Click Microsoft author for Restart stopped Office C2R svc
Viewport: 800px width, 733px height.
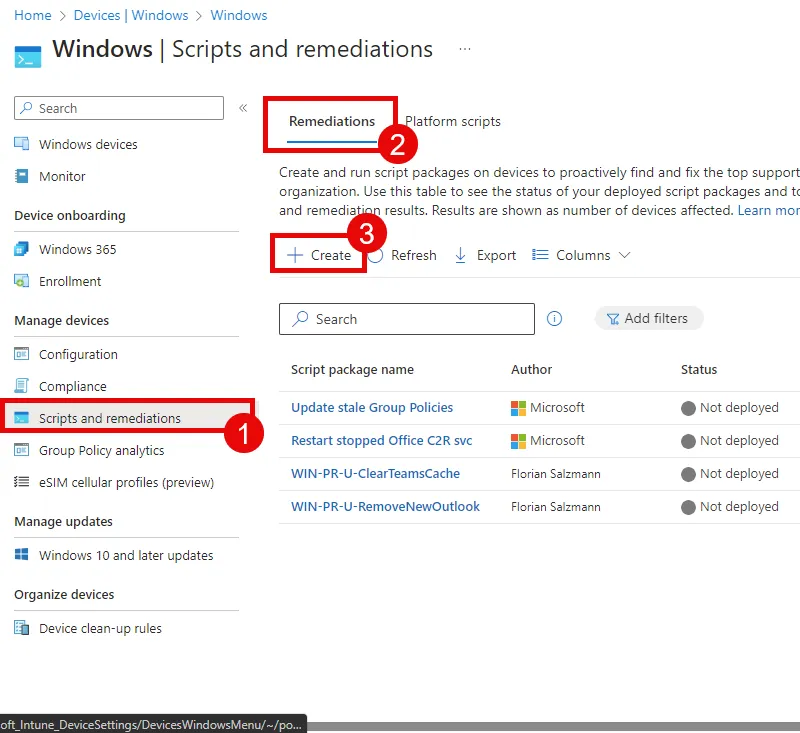point(547,441)
